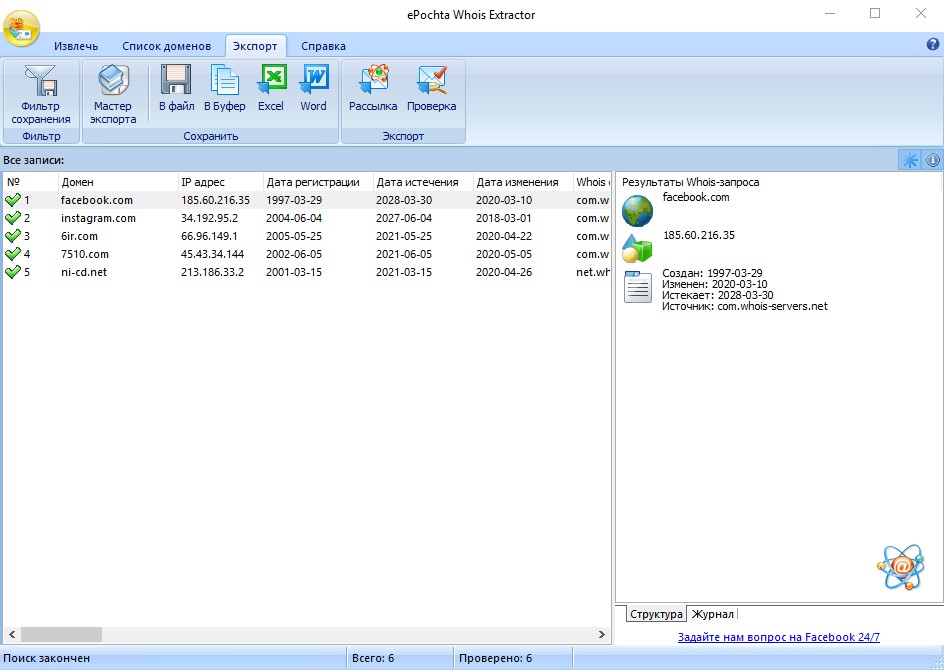Image resolution: width=944 pixels, height=670 pixels.
Task: Send data to Проверка verifier
Action: point(432,88)
